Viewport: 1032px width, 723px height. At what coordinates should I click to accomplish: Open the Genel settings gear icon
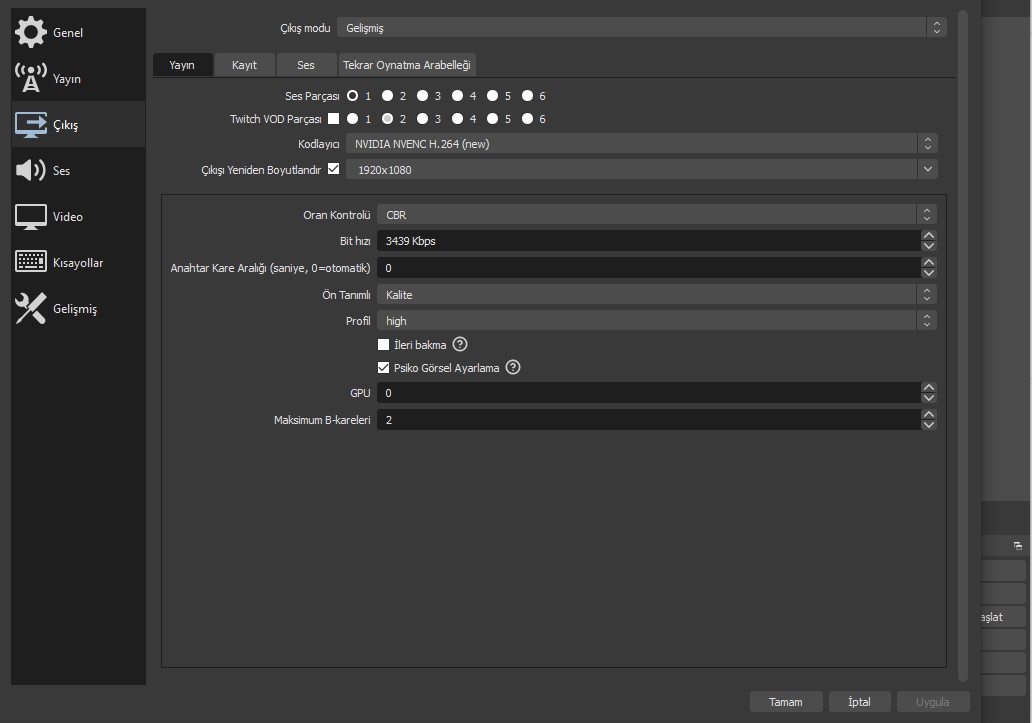click(x=31, y=32)
